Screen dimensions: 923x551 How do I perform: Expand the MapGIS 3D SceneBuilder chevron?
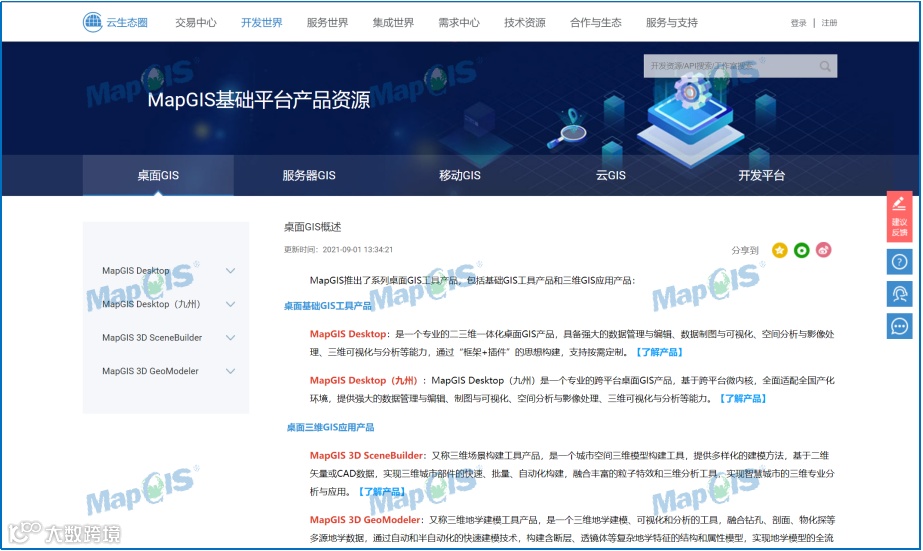pos(230,338)
